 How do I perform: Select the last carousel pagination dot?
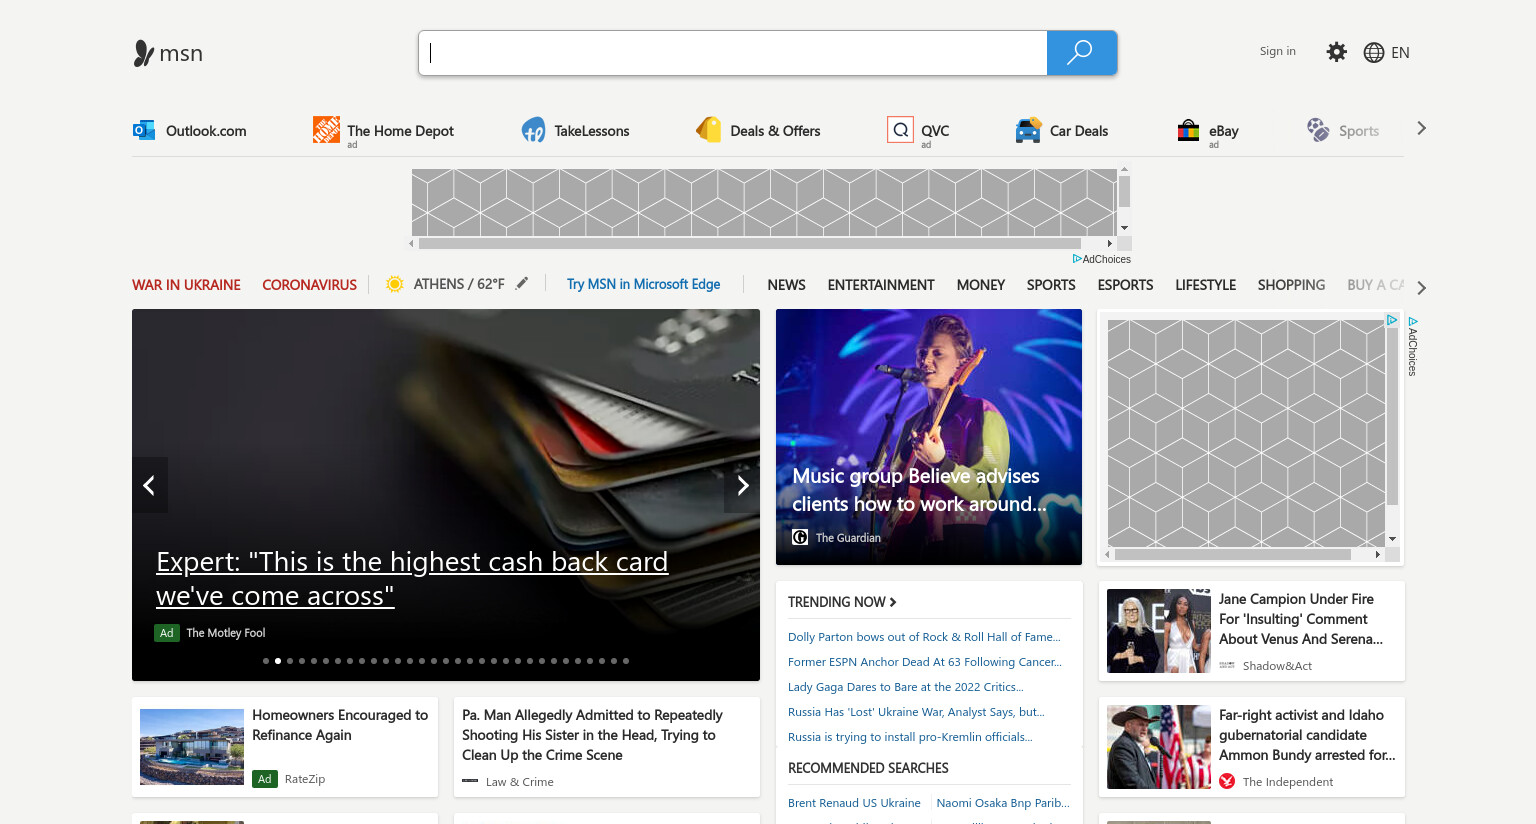coord(626,661)
